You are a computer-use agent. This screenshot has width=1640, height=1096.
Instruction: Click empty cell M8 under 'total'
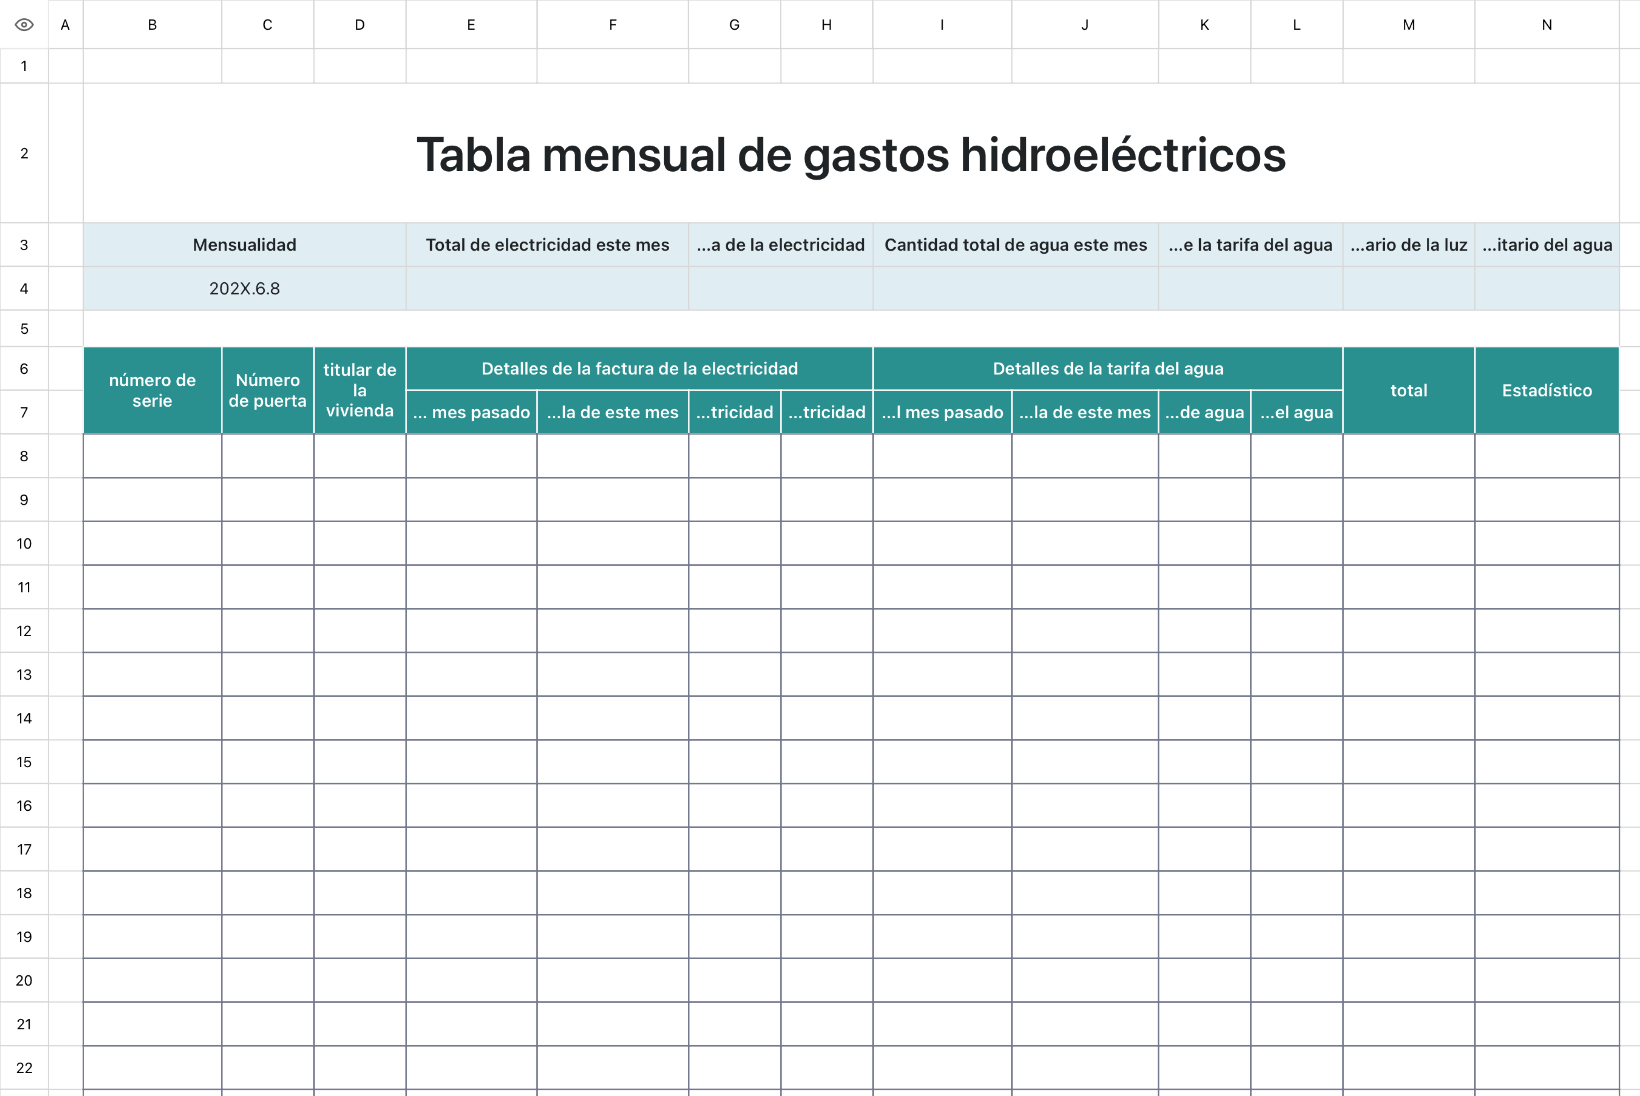click(x=1409, y=456)
